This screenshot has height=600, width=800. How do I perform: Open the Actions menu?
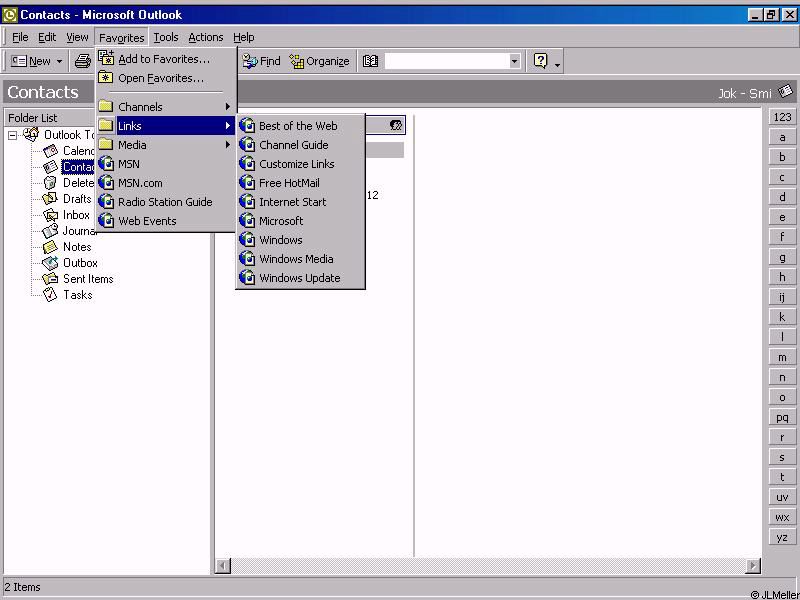(x=206, y=37)
